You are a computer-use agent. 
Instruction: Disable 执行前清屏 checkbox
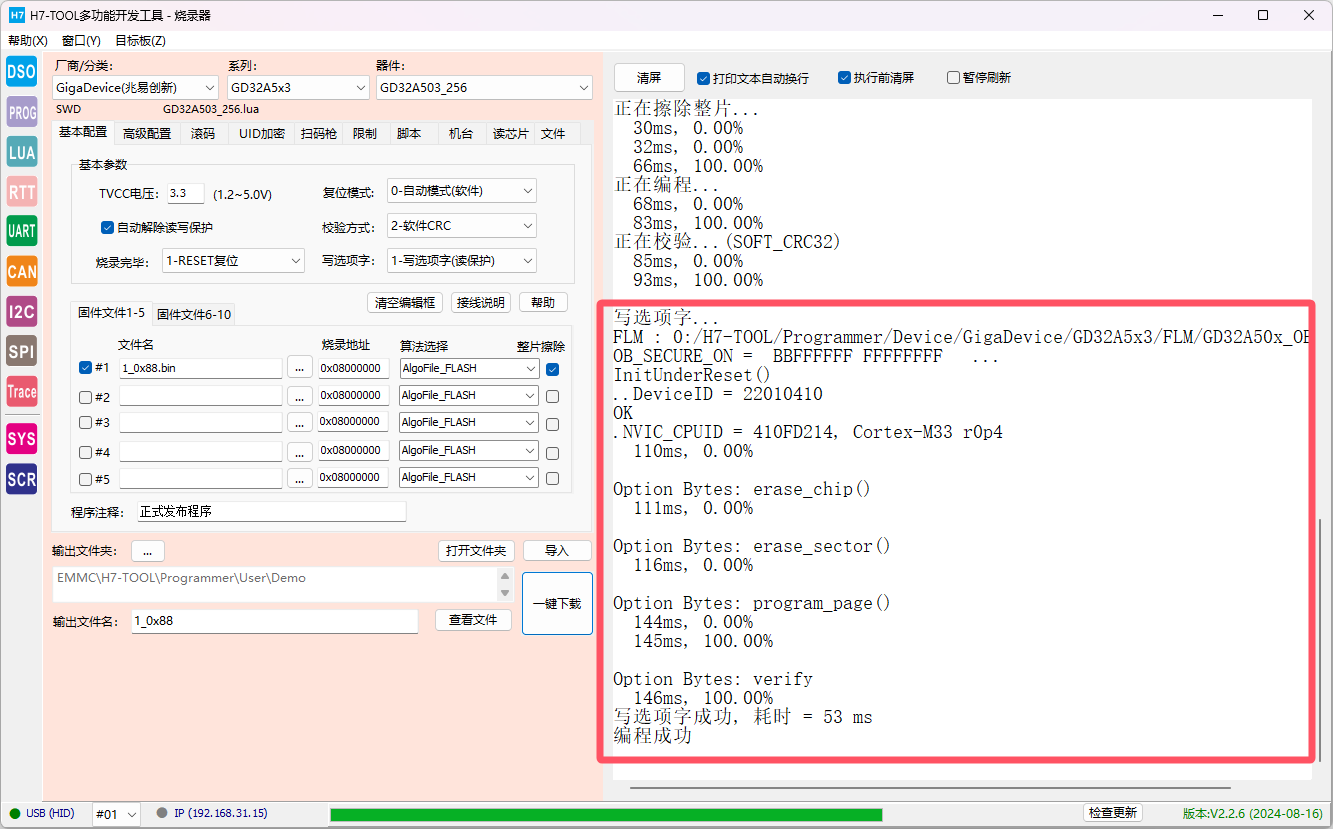pos(844,78)
